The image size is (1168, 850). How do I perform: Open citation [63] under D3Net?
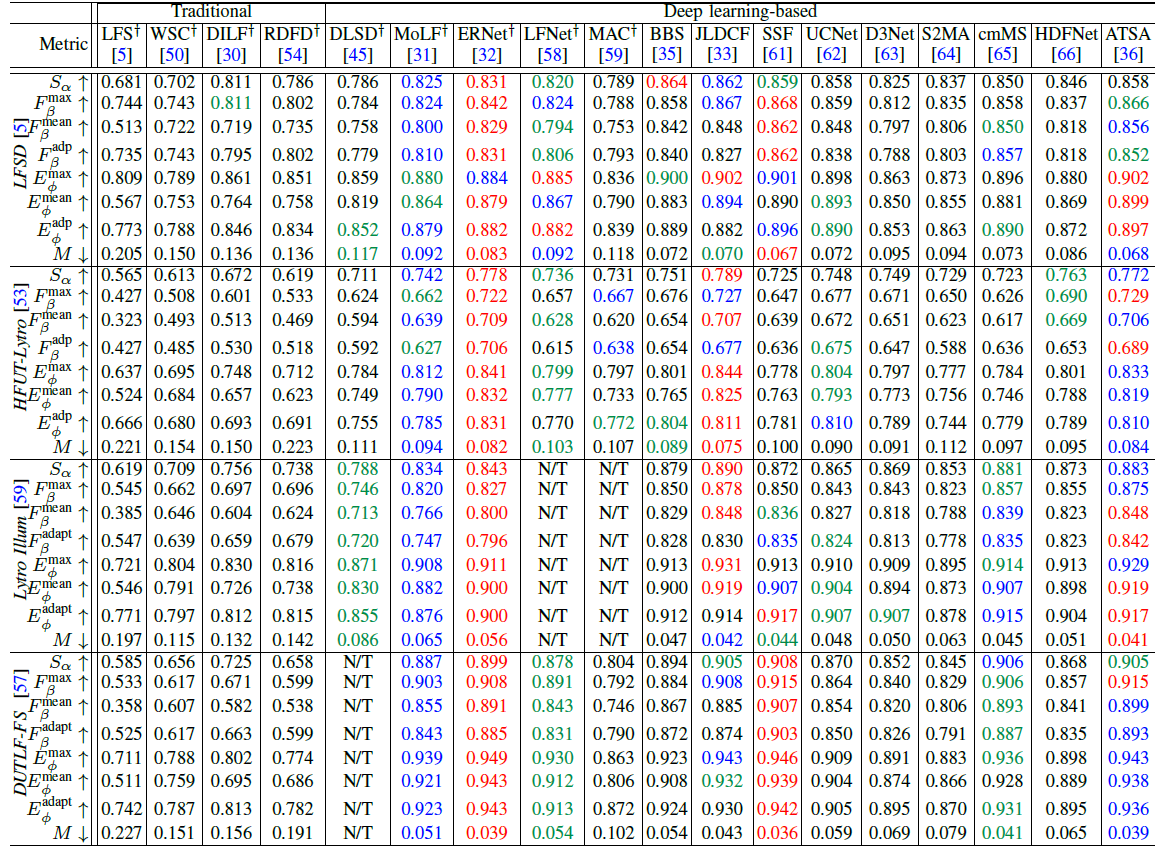889,54
